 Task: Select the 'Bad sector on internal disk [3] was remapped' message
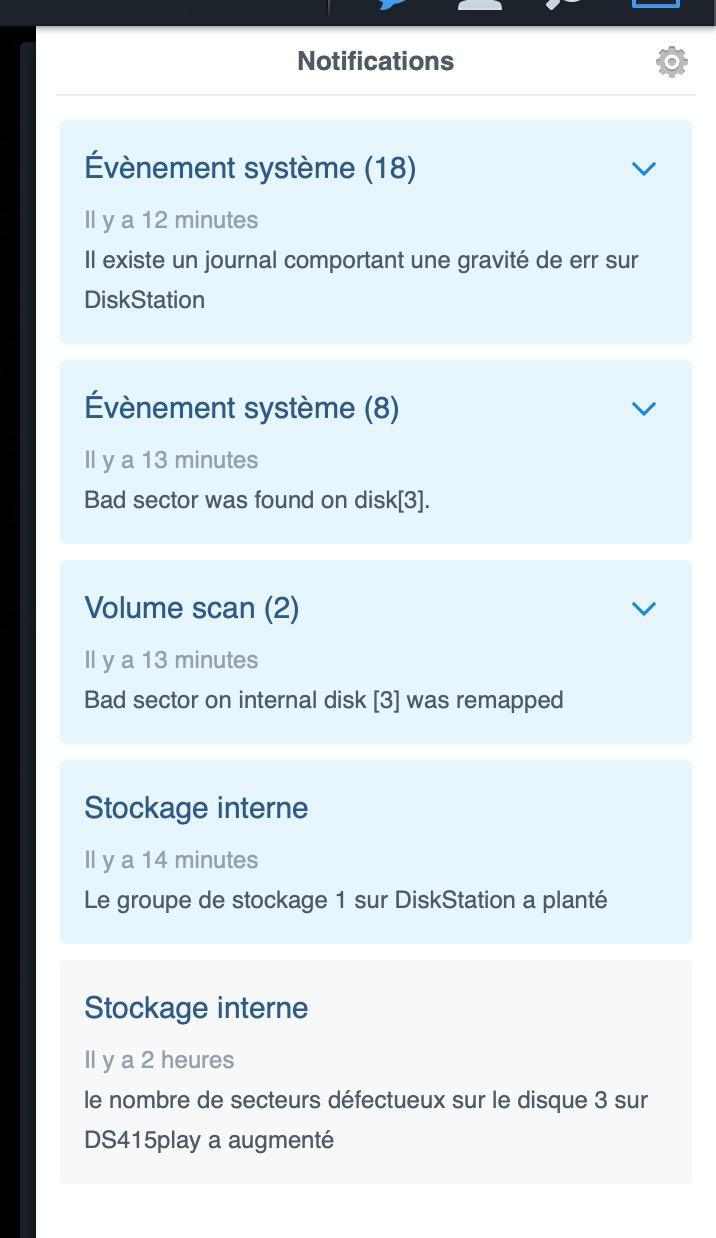(x=324, y=700)
